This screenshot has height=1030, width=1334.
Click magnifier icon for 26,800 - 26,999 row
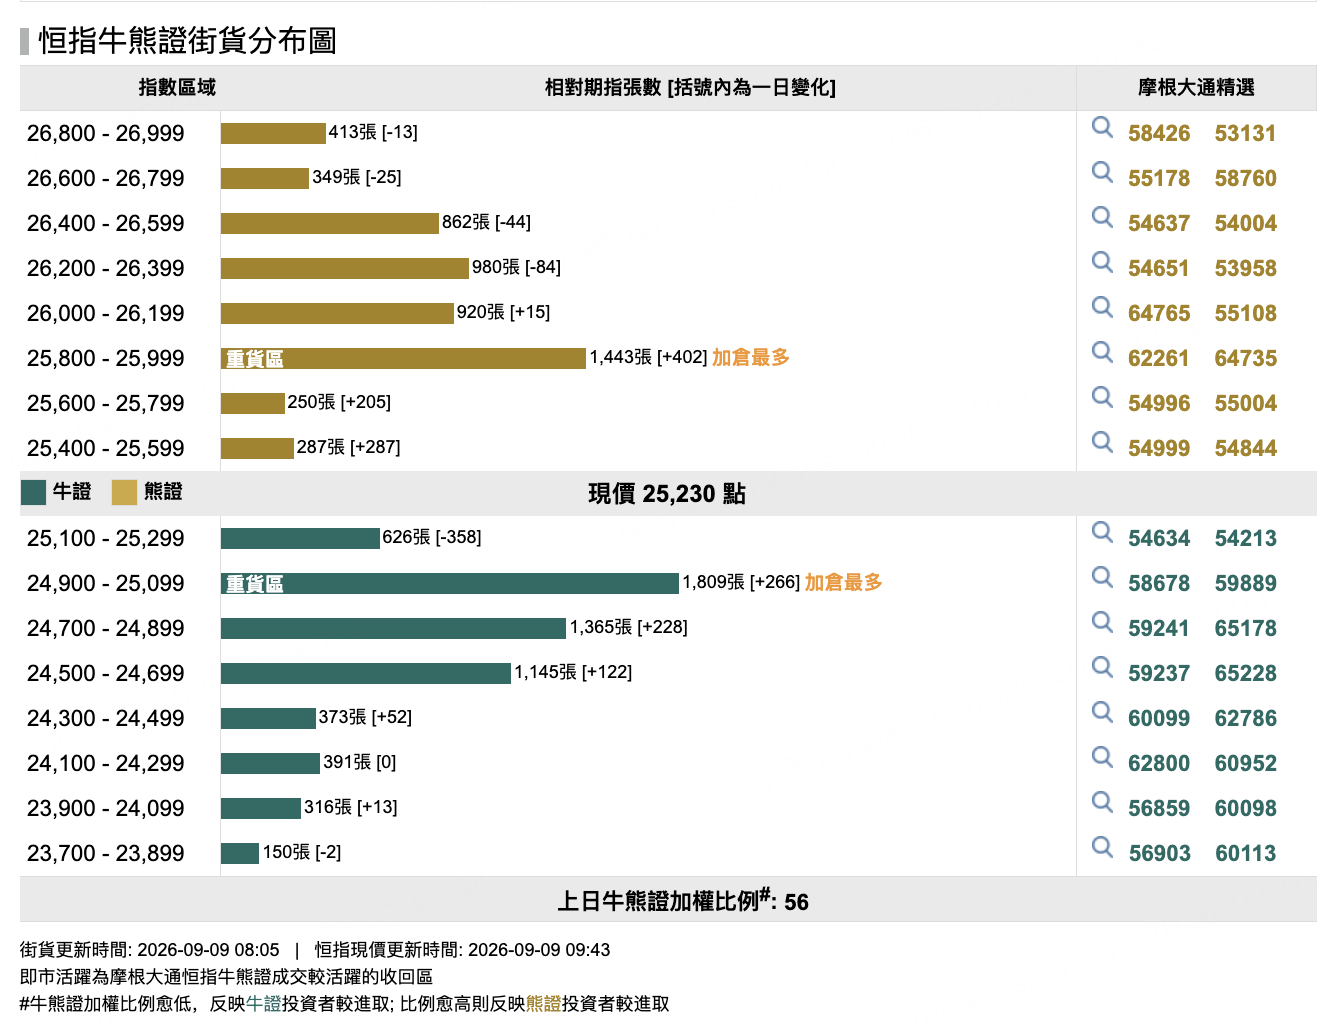[1102, 127]
